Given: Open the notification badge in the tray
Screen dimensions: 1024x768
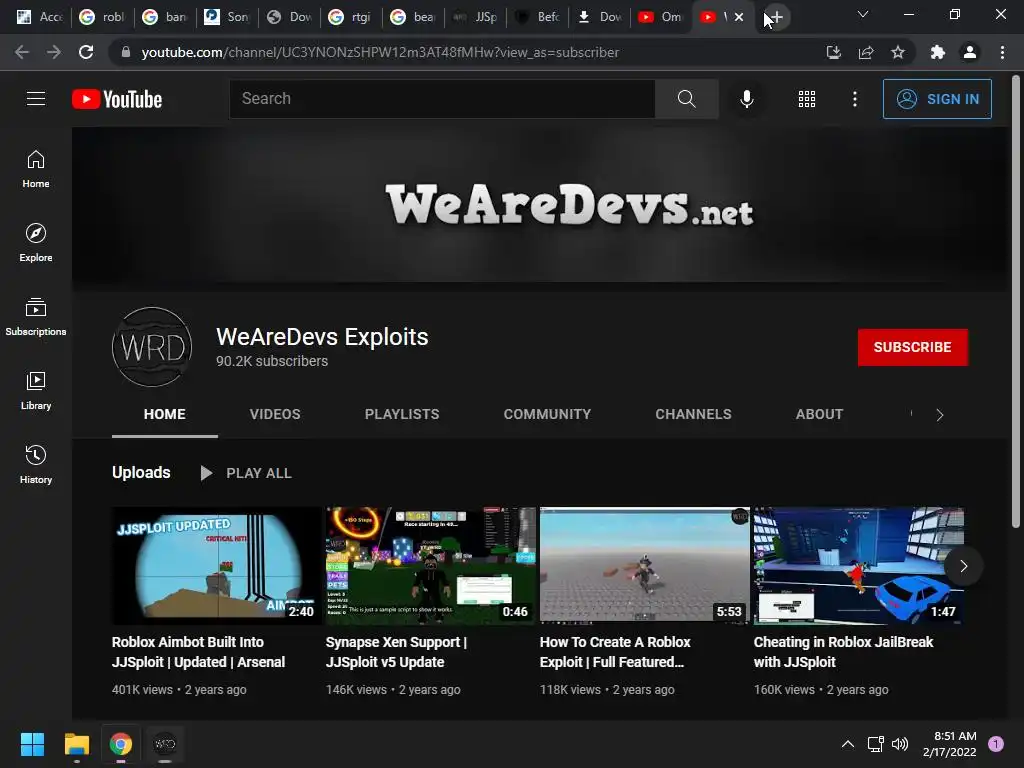Looking at the screenshot, I should pyautogui.click(x=996, y=744).
